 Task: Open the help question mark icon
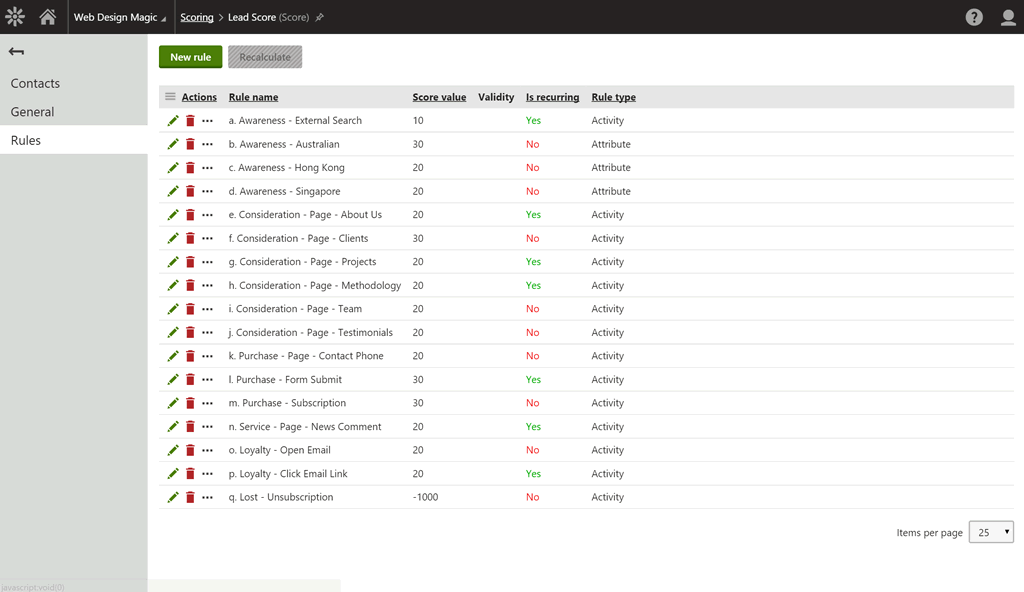(x=974, y=17)
